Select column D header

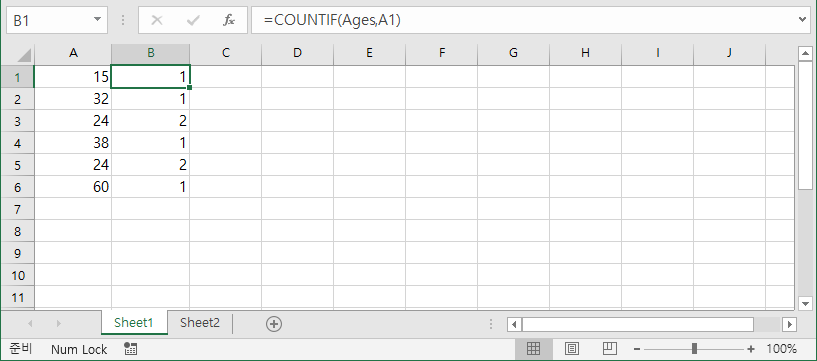[x=298, y=53]
